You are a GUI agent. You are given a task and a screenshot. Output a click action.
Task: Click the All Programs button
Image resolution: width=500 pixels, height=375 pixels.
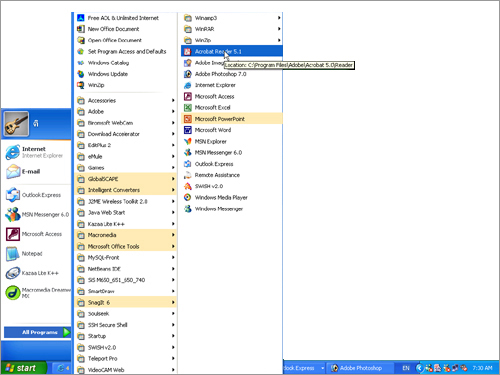click(x=37, y=332)
